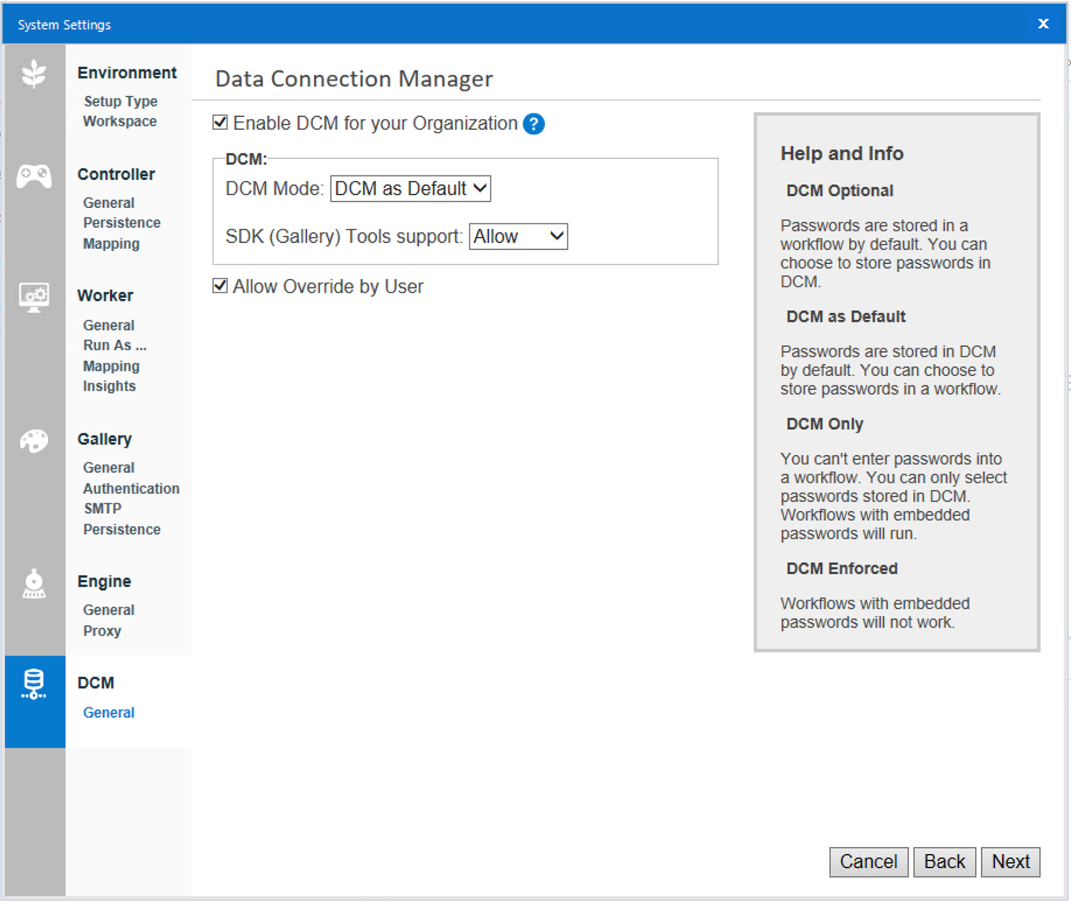Click the Next button
Viewport: 1071px width, 901px height.
1010,862
